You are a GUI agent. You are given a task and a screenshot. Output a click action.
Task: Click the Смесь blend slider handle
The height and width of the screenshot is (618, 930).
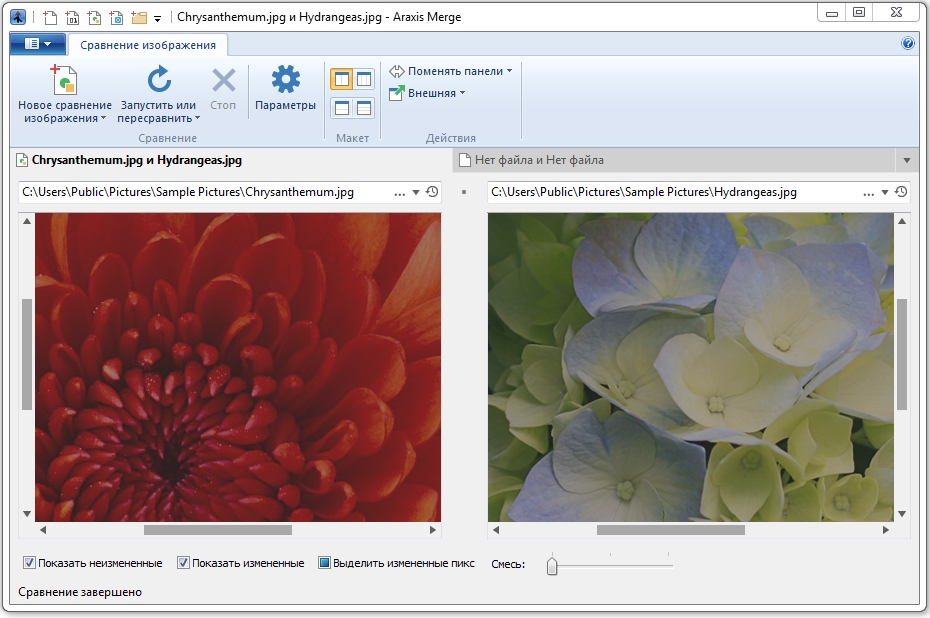click(x=552, y=565)
